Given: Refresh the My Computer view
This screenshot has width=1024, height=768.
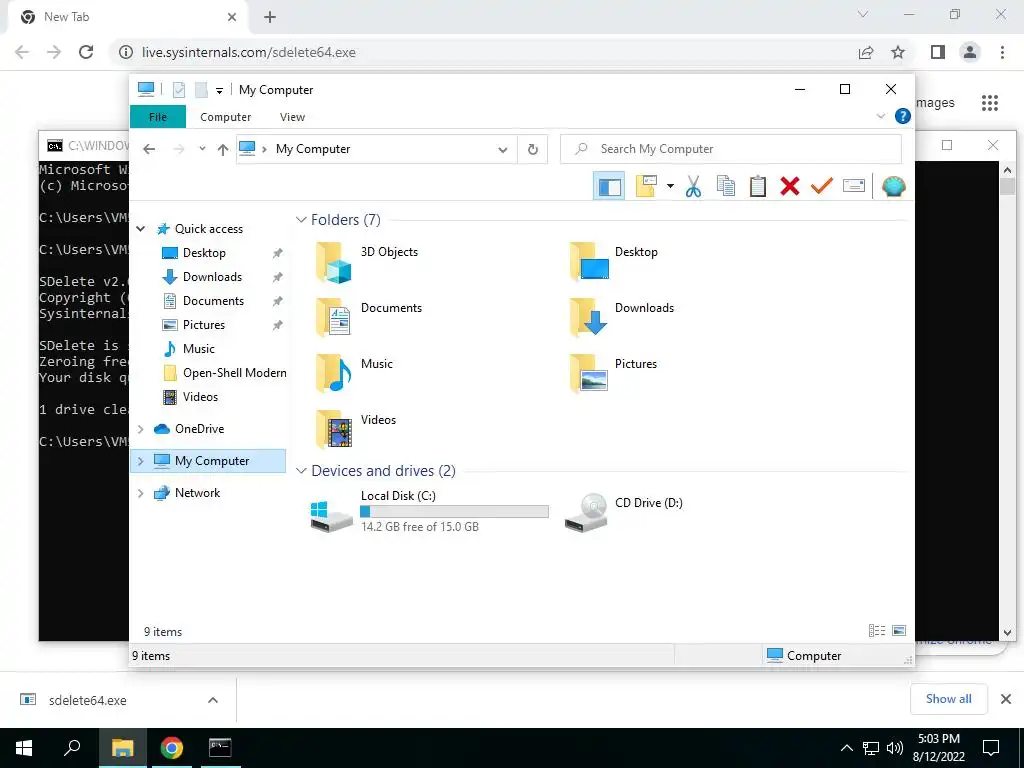Looking at the screenshot, I should tap(533, 150).
